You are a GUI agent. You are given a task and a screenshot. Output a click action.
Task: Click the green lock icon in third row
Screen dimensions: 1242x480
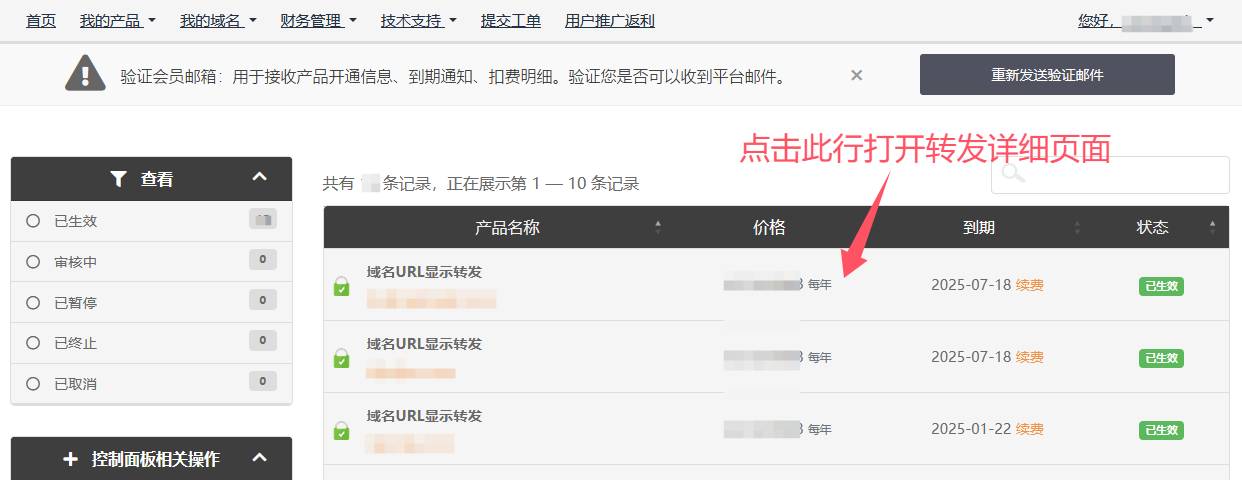(x=341, y=430)
